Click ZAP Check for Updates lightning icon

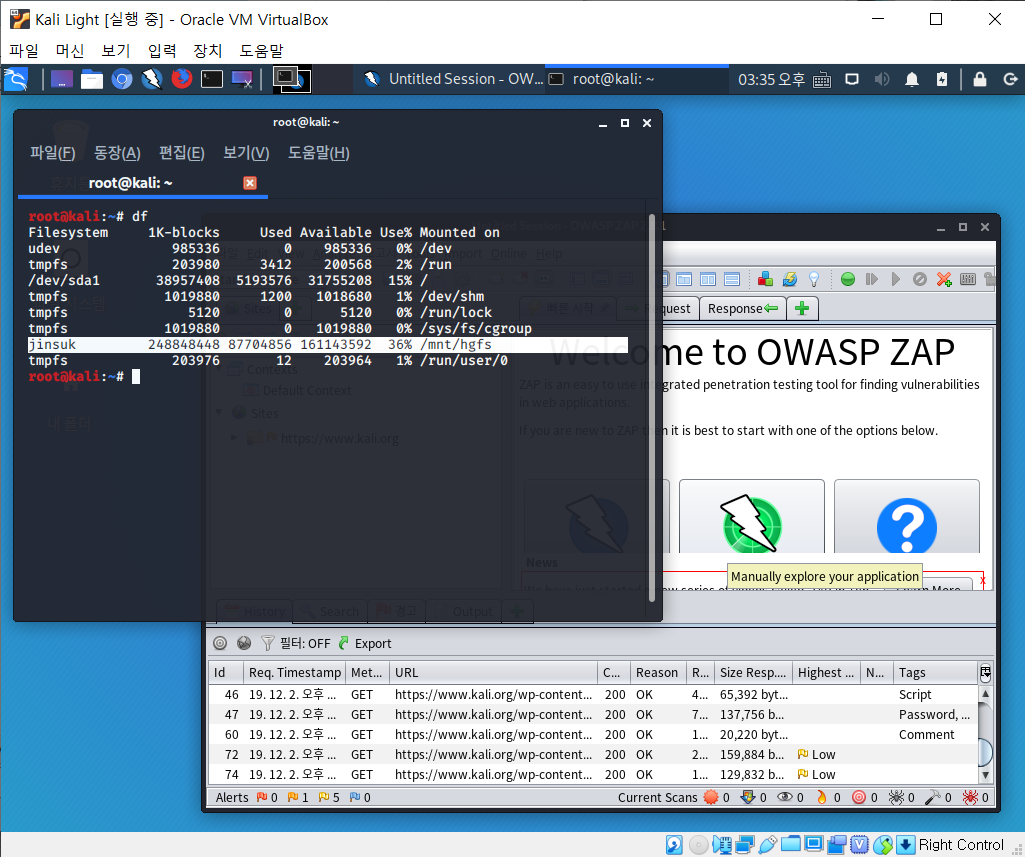coord(790,280)
